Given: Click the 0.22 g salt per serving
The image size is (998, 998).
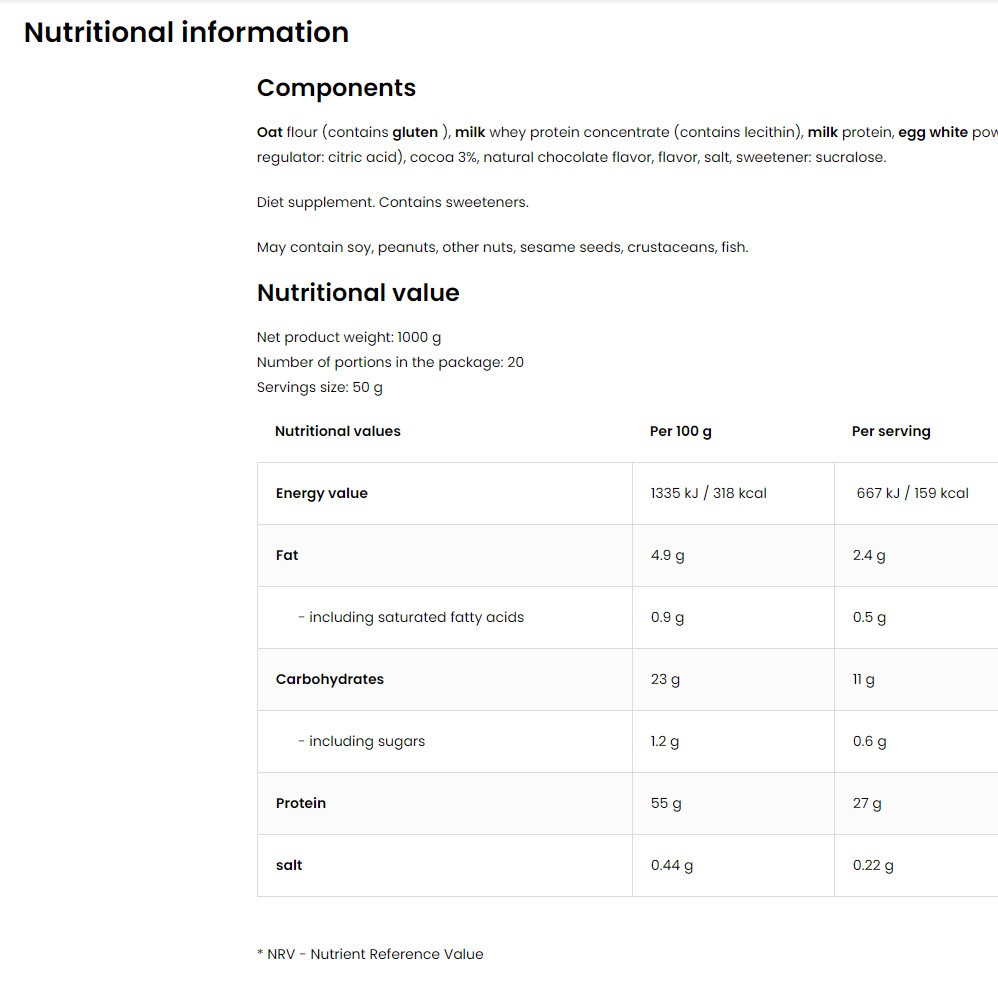Looking at the screenshot, I should tap(873, 866).
